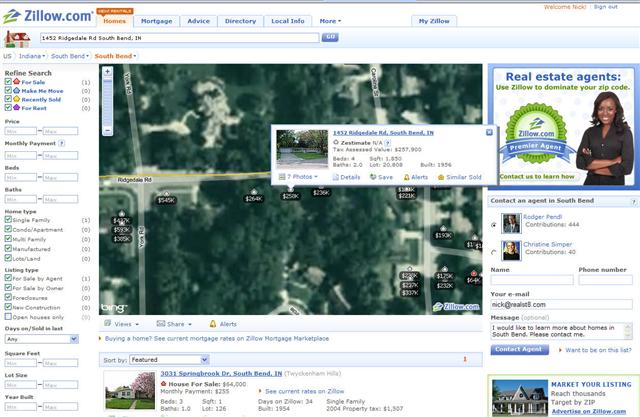Enable Open houses only

pyautogui.click(x=8, y=316)
